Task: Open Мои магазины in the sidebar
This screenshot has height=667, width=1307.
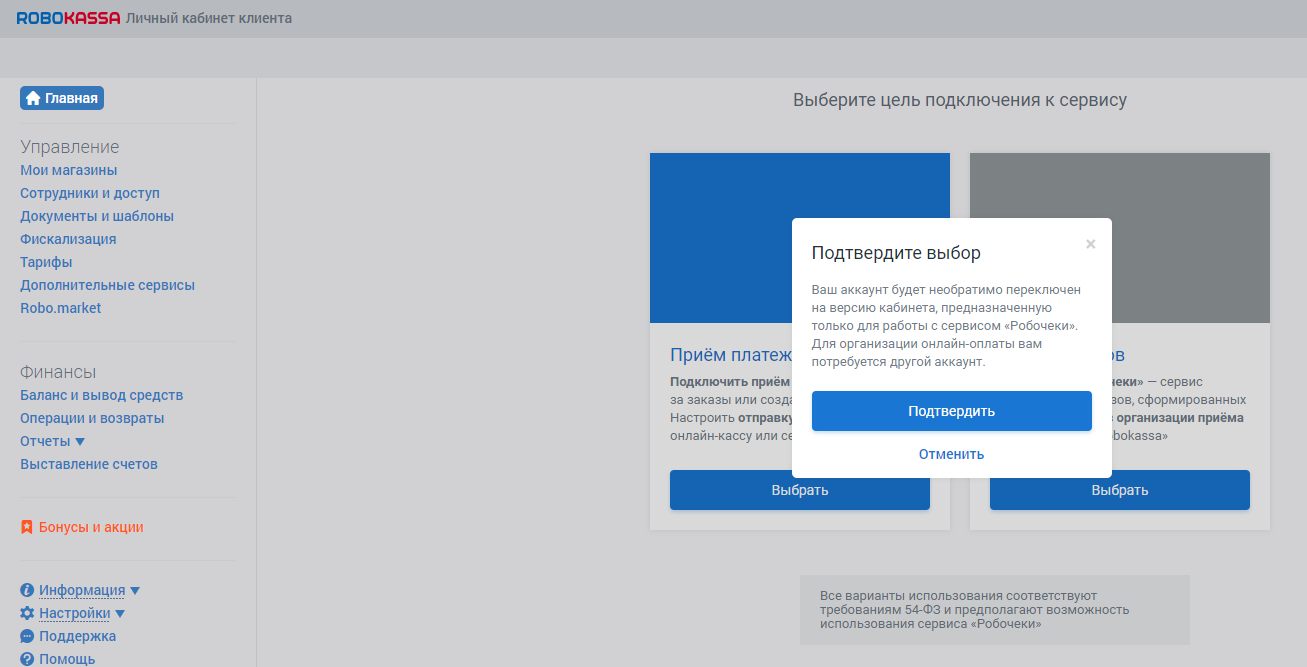Action: (68, 170)
